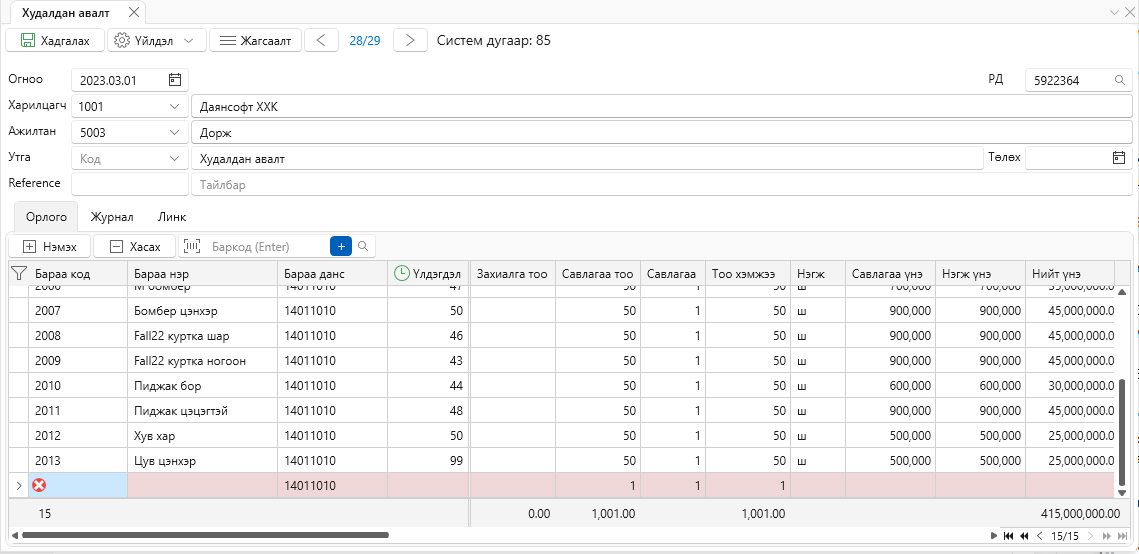Image resolution: width=1139 pixels, height=554 pixels.
Task: Click the blue plus barcode add icon
Action: click(x=341, y=246)
